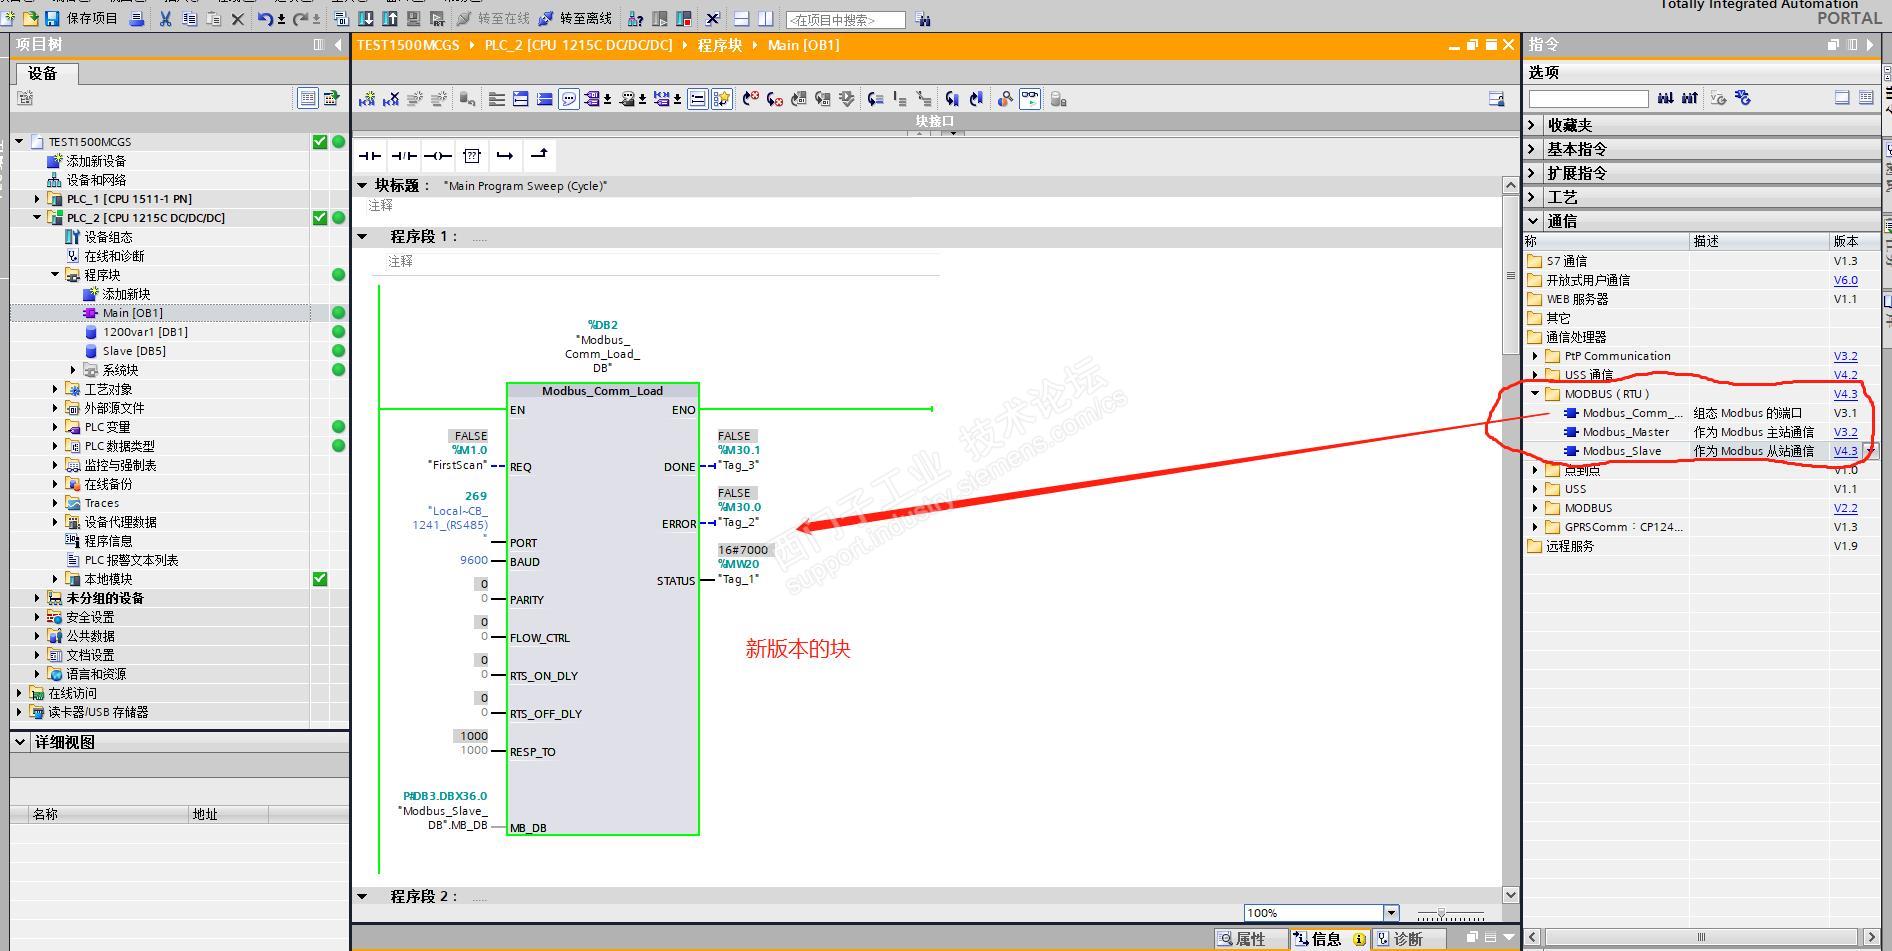
Task: Click the Save Project (保存项目) button
Action: click(81, 18)
